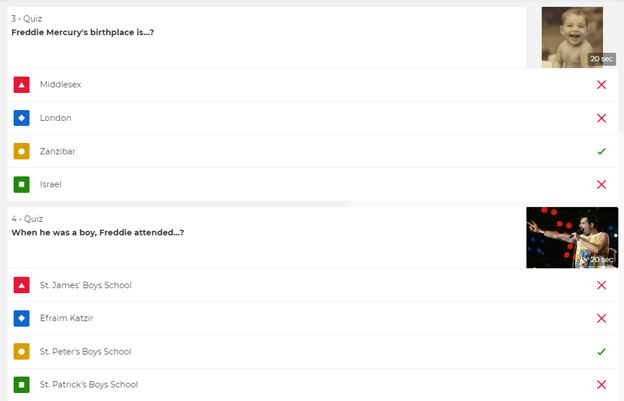Click the green checkmark for St. Peter's Boys School
This screenshot has width=624, height=401.
pyautogui.click(x=601, y=352)
